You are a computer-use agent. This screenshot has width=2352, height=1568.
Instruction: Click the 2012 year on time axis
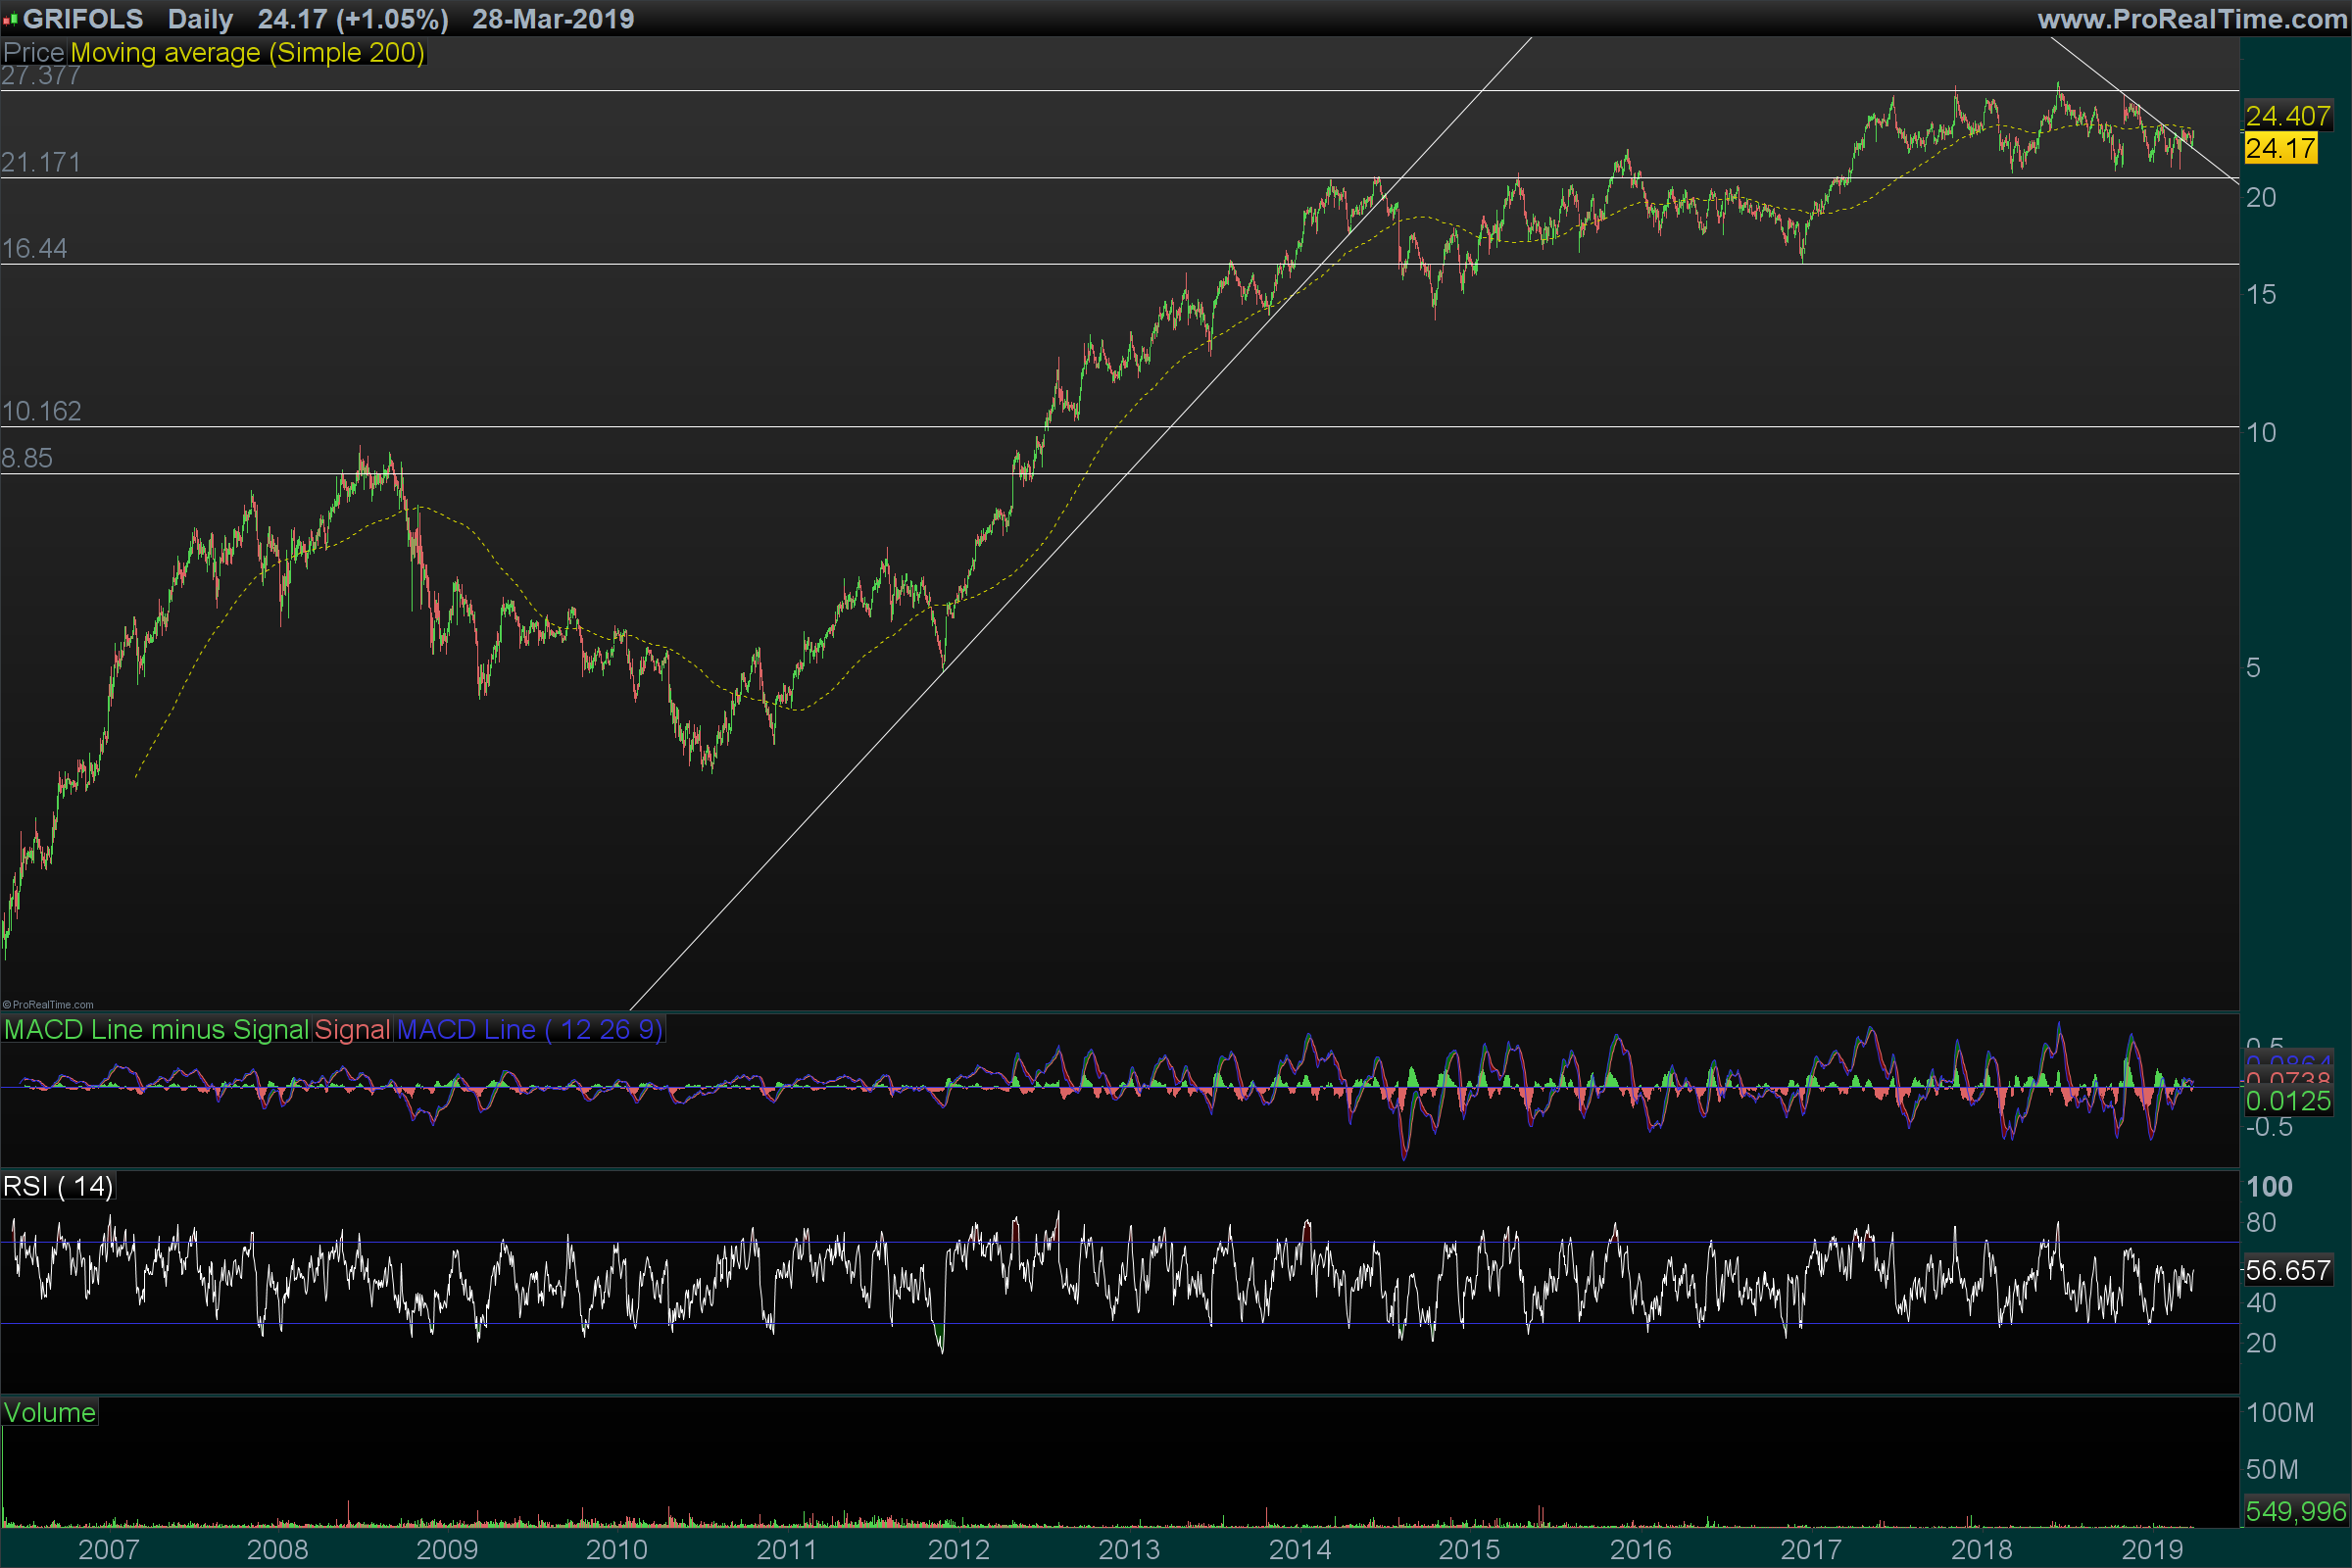pos(958,1550)
